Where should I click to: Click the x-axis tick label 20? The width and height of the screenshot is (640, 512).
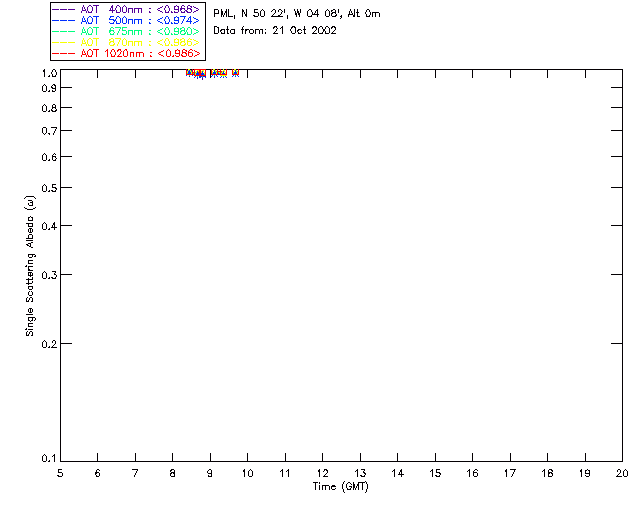coord(622,473)
